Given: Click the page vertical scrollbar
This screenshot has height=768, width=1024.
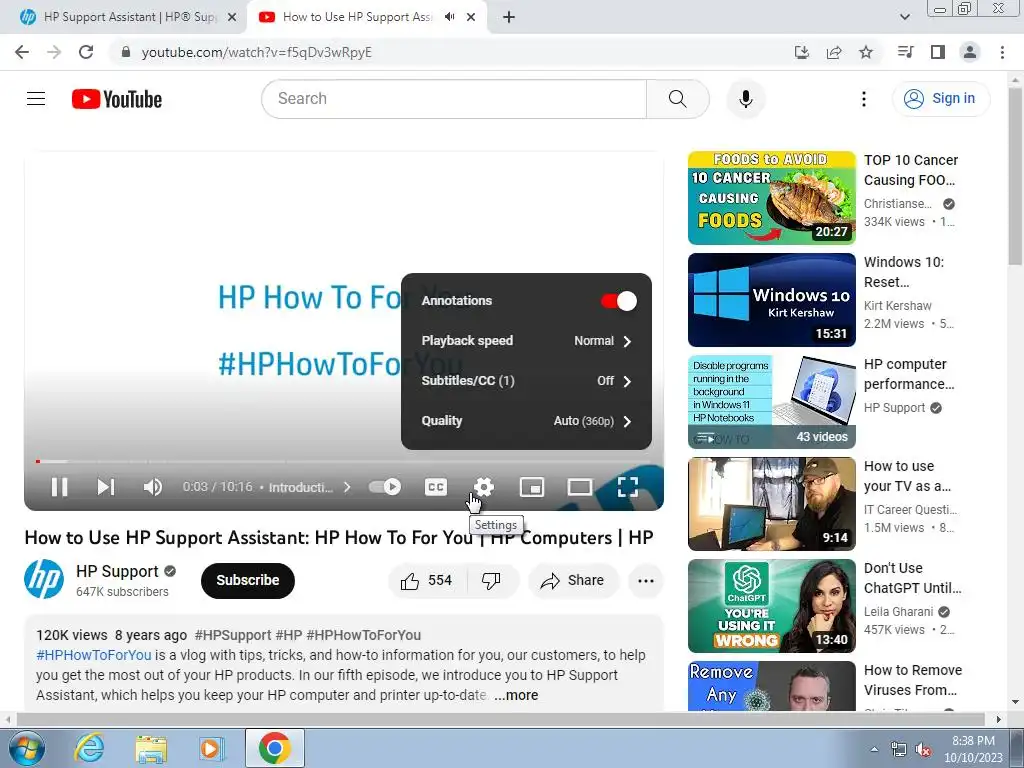Looking at the screenshot, I should pyautogui.click(x=1014, y=178).
